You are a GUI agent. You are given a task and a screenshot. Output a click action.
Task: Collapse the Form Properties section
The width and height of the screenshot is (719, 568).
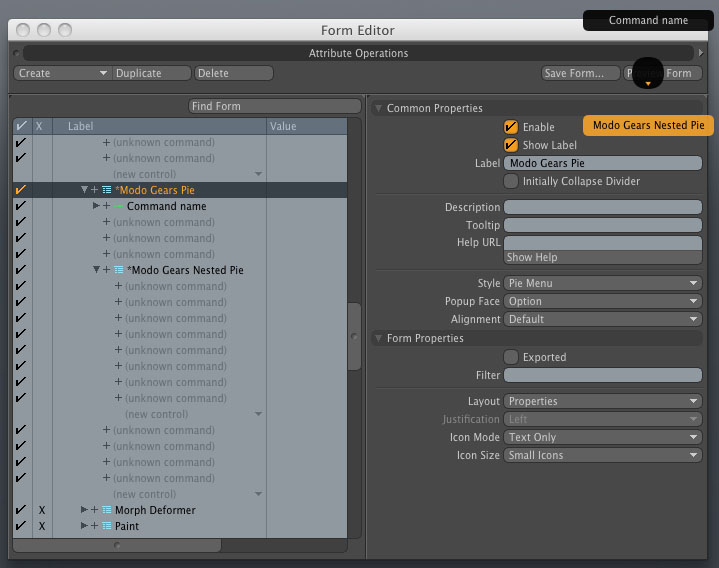378,338
